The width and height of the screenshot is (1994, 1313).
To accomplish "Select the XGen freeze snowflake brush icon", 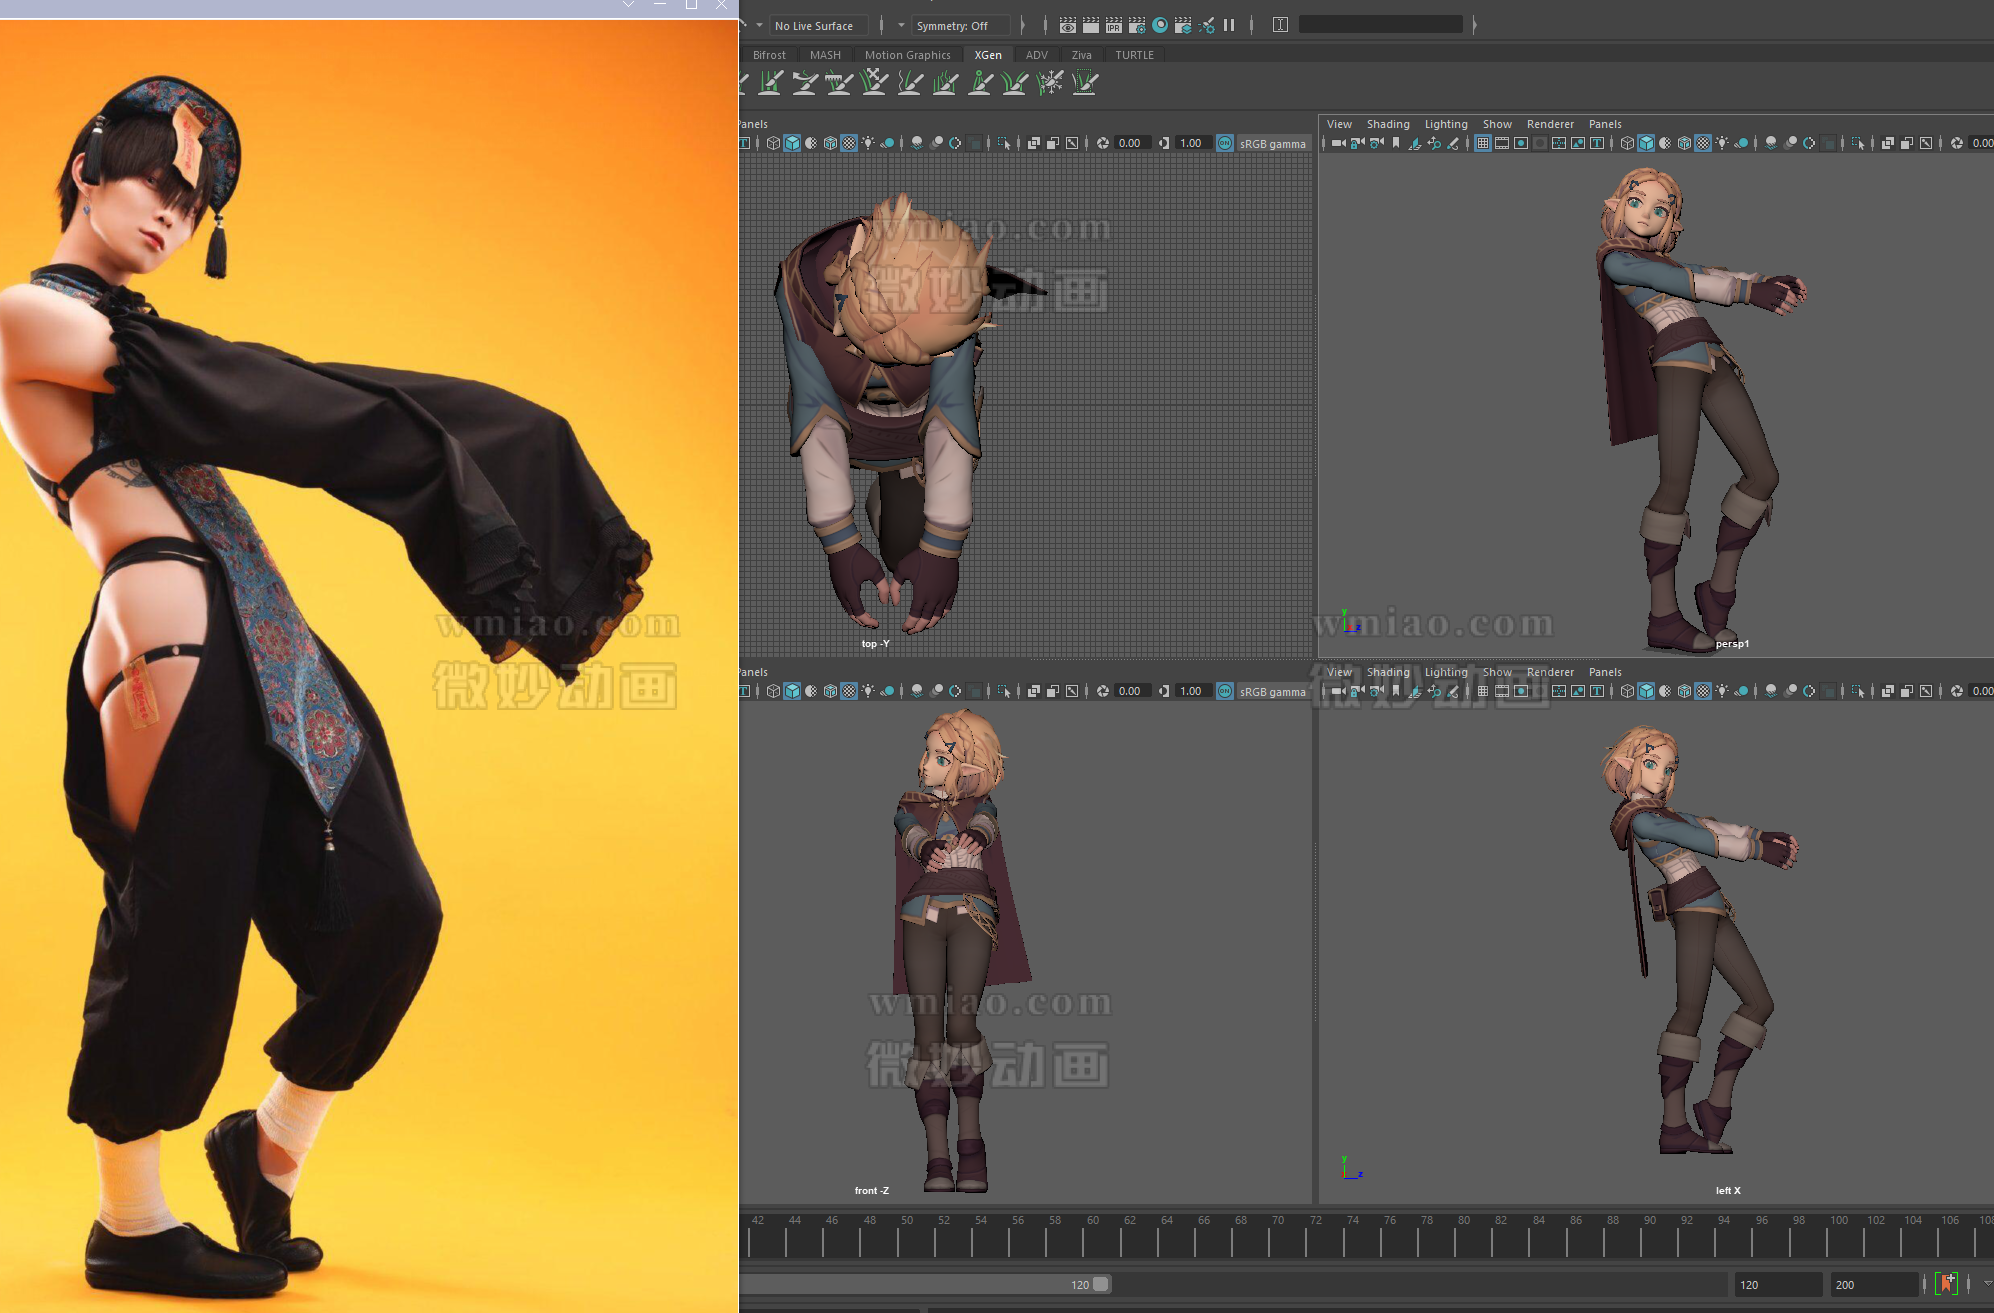I will (1050, 83).
